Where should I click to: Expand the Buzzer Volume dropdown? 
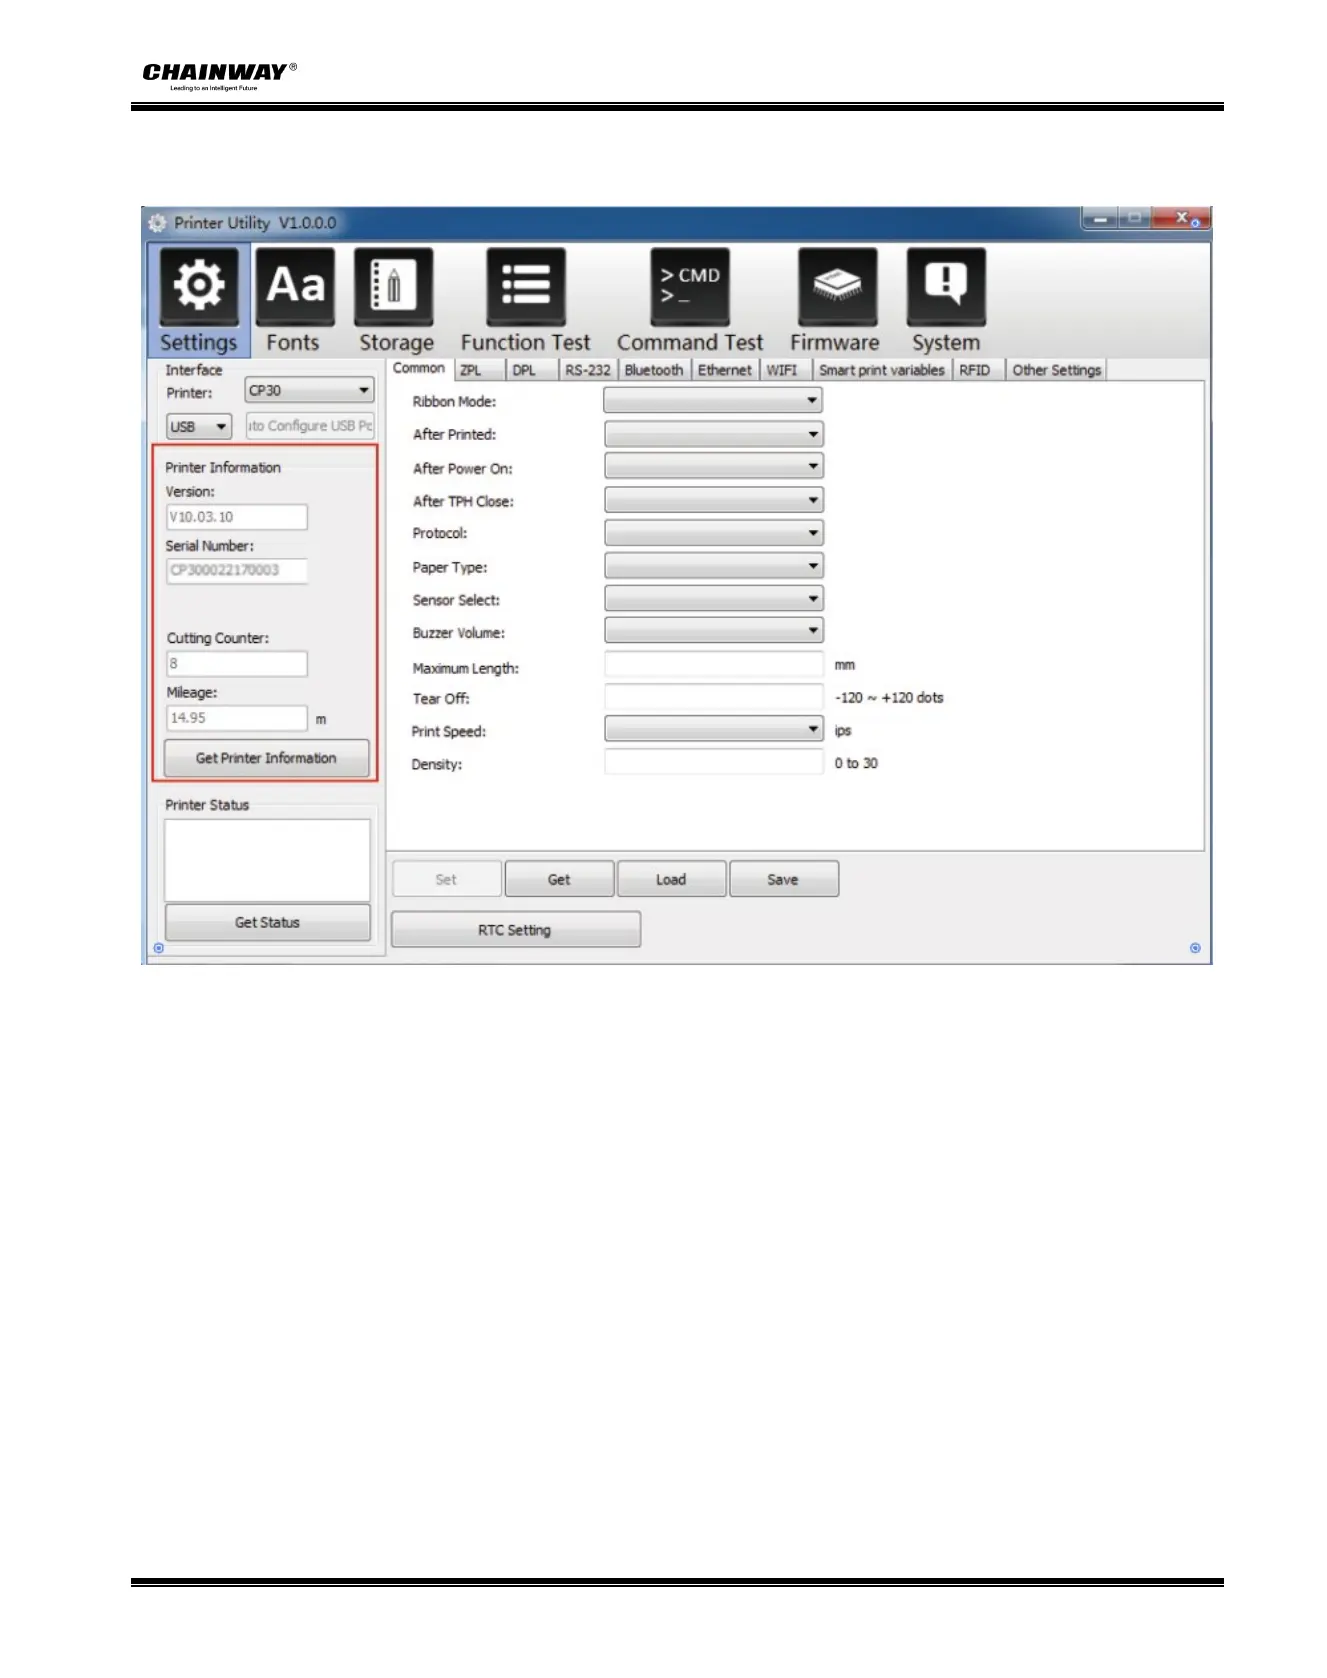point(713,631)
